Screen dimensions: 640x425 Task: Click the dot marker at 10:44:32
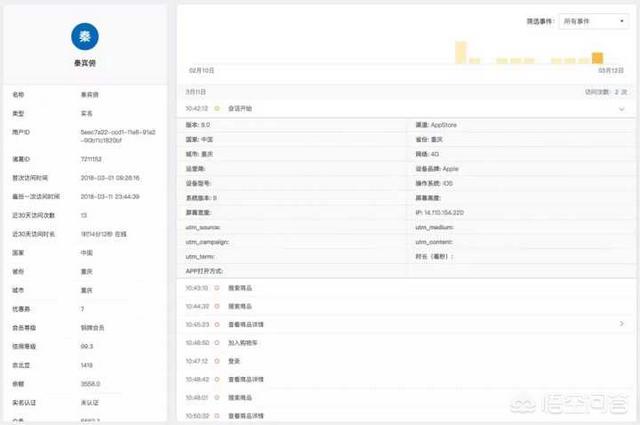[217, 306]
